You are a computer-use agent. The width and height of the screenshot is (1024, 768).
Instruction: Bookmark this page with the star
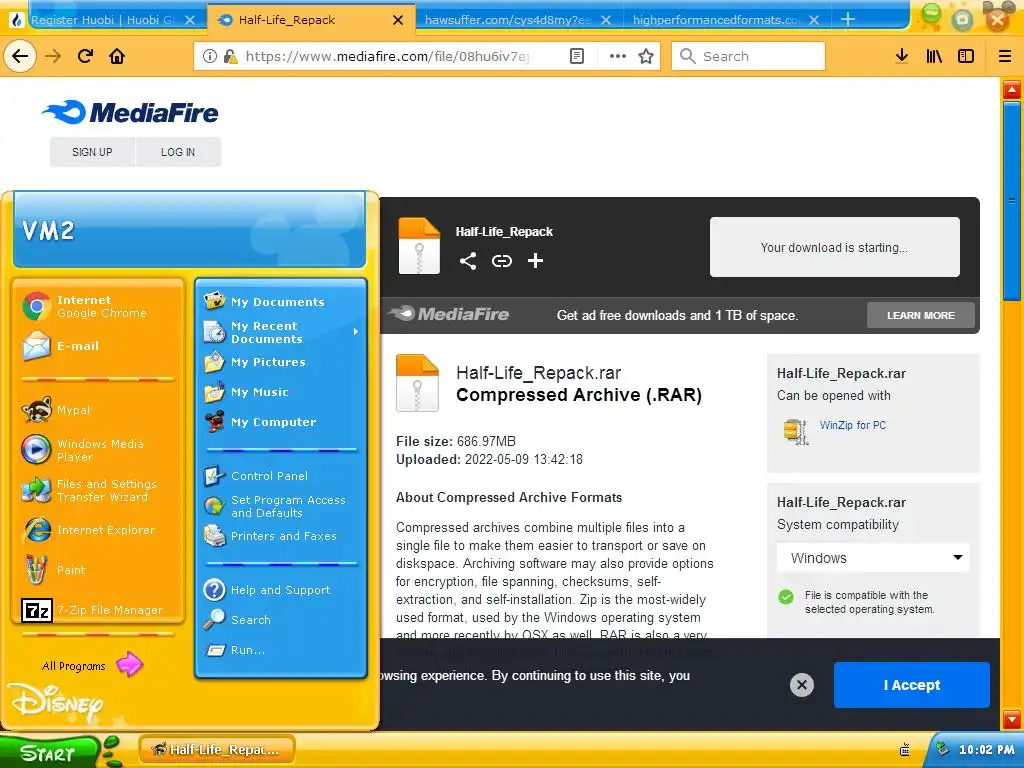pos(646,56)
